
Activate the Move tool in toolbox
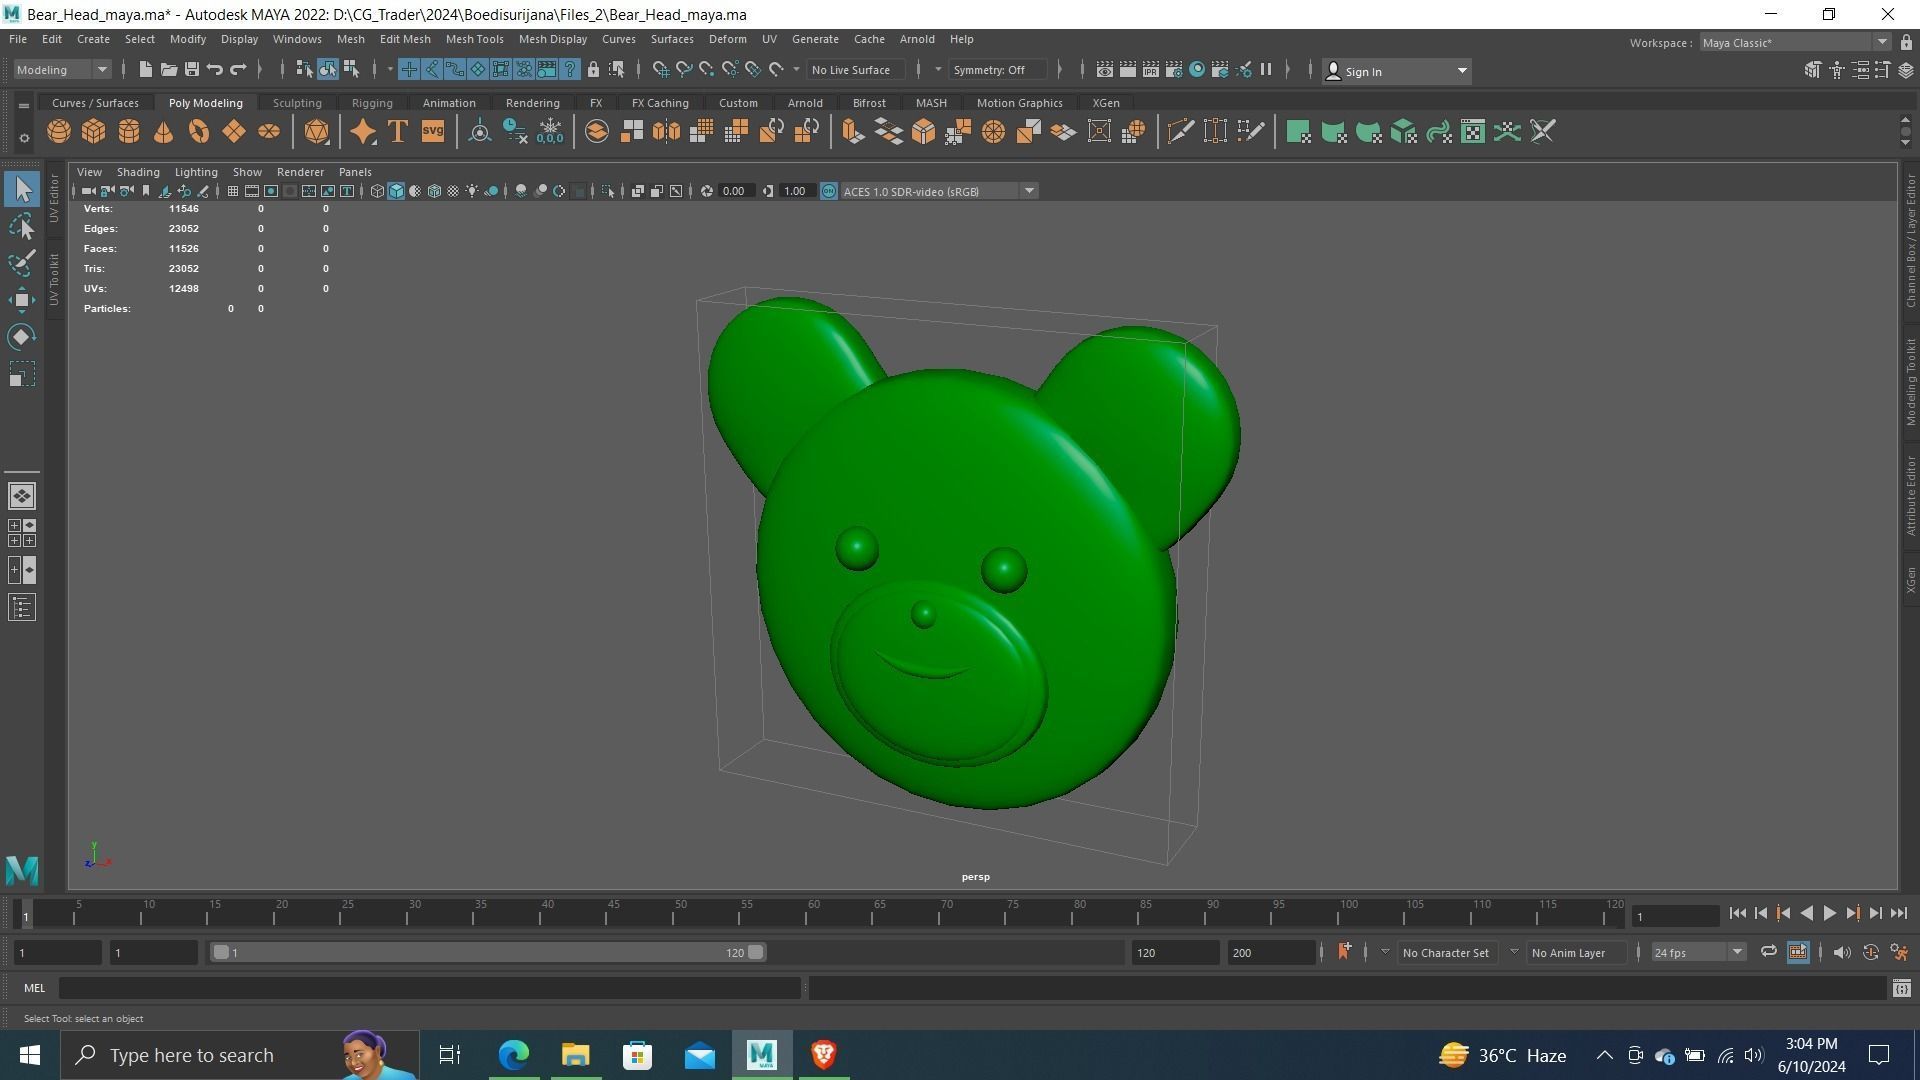22,300
